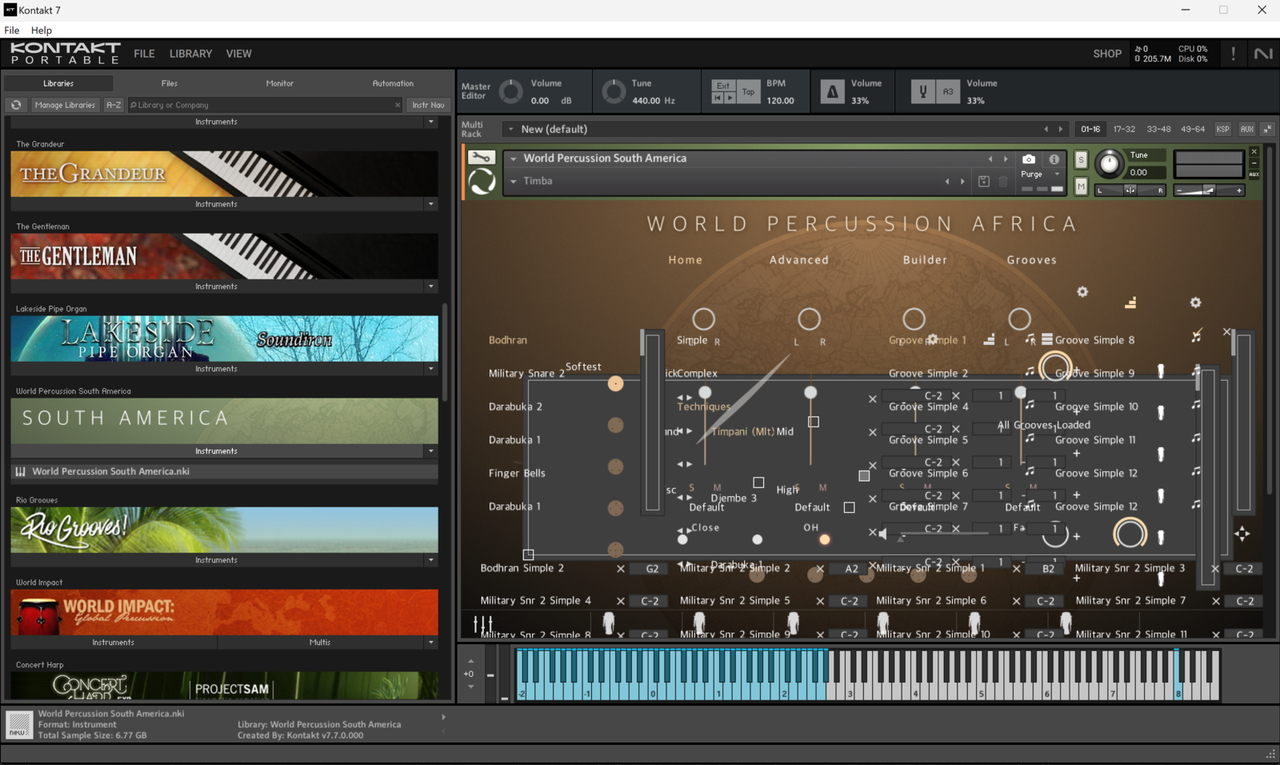This screenshot has height=765, width=1280.
Task: Toggle instrument Solo with the S button
Action: click(x=1081, y=160)
